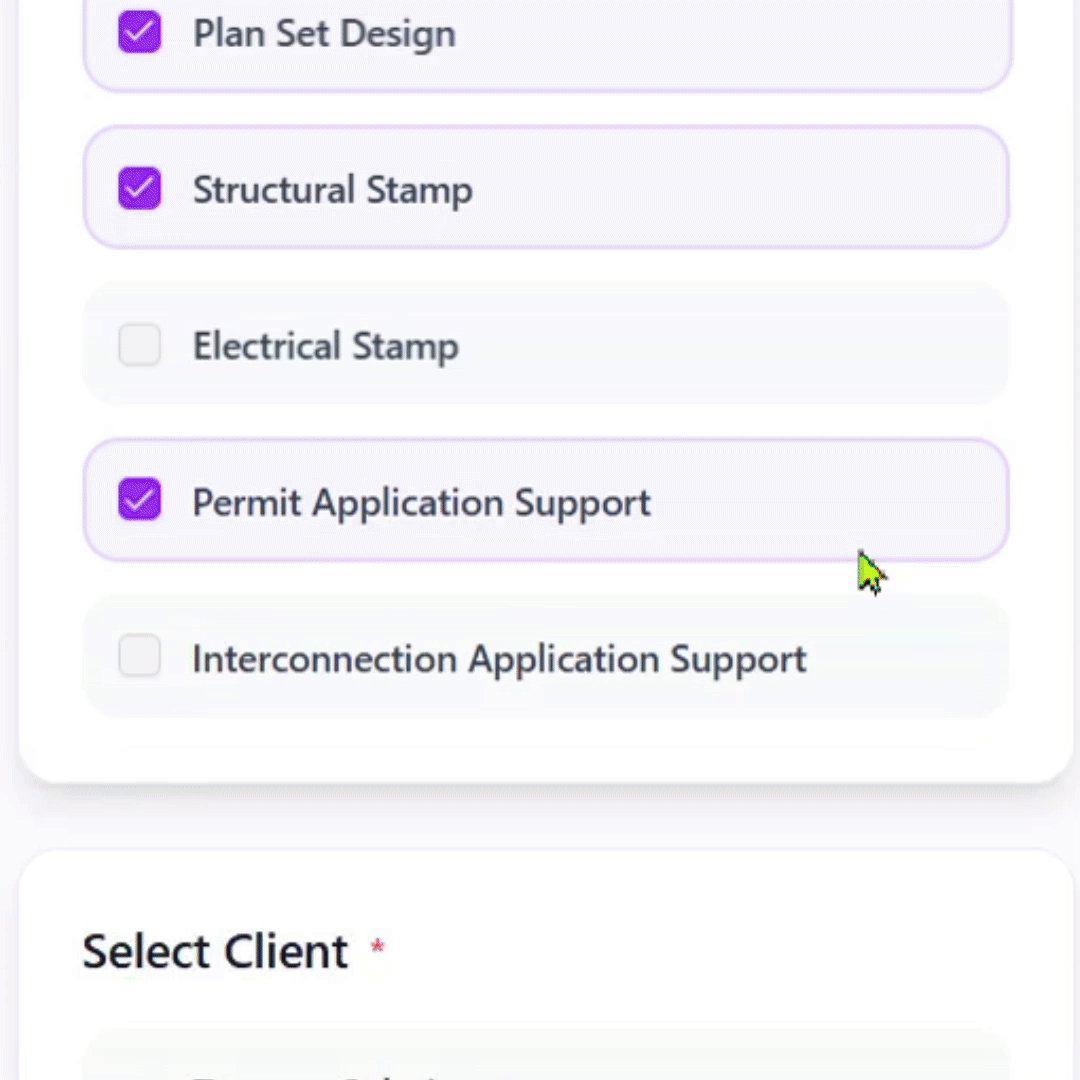Image resolution: width=1080 pixels, height=1080 pixels.
Task: Click blank area right of Select Client heading
Action: point(720,951)
